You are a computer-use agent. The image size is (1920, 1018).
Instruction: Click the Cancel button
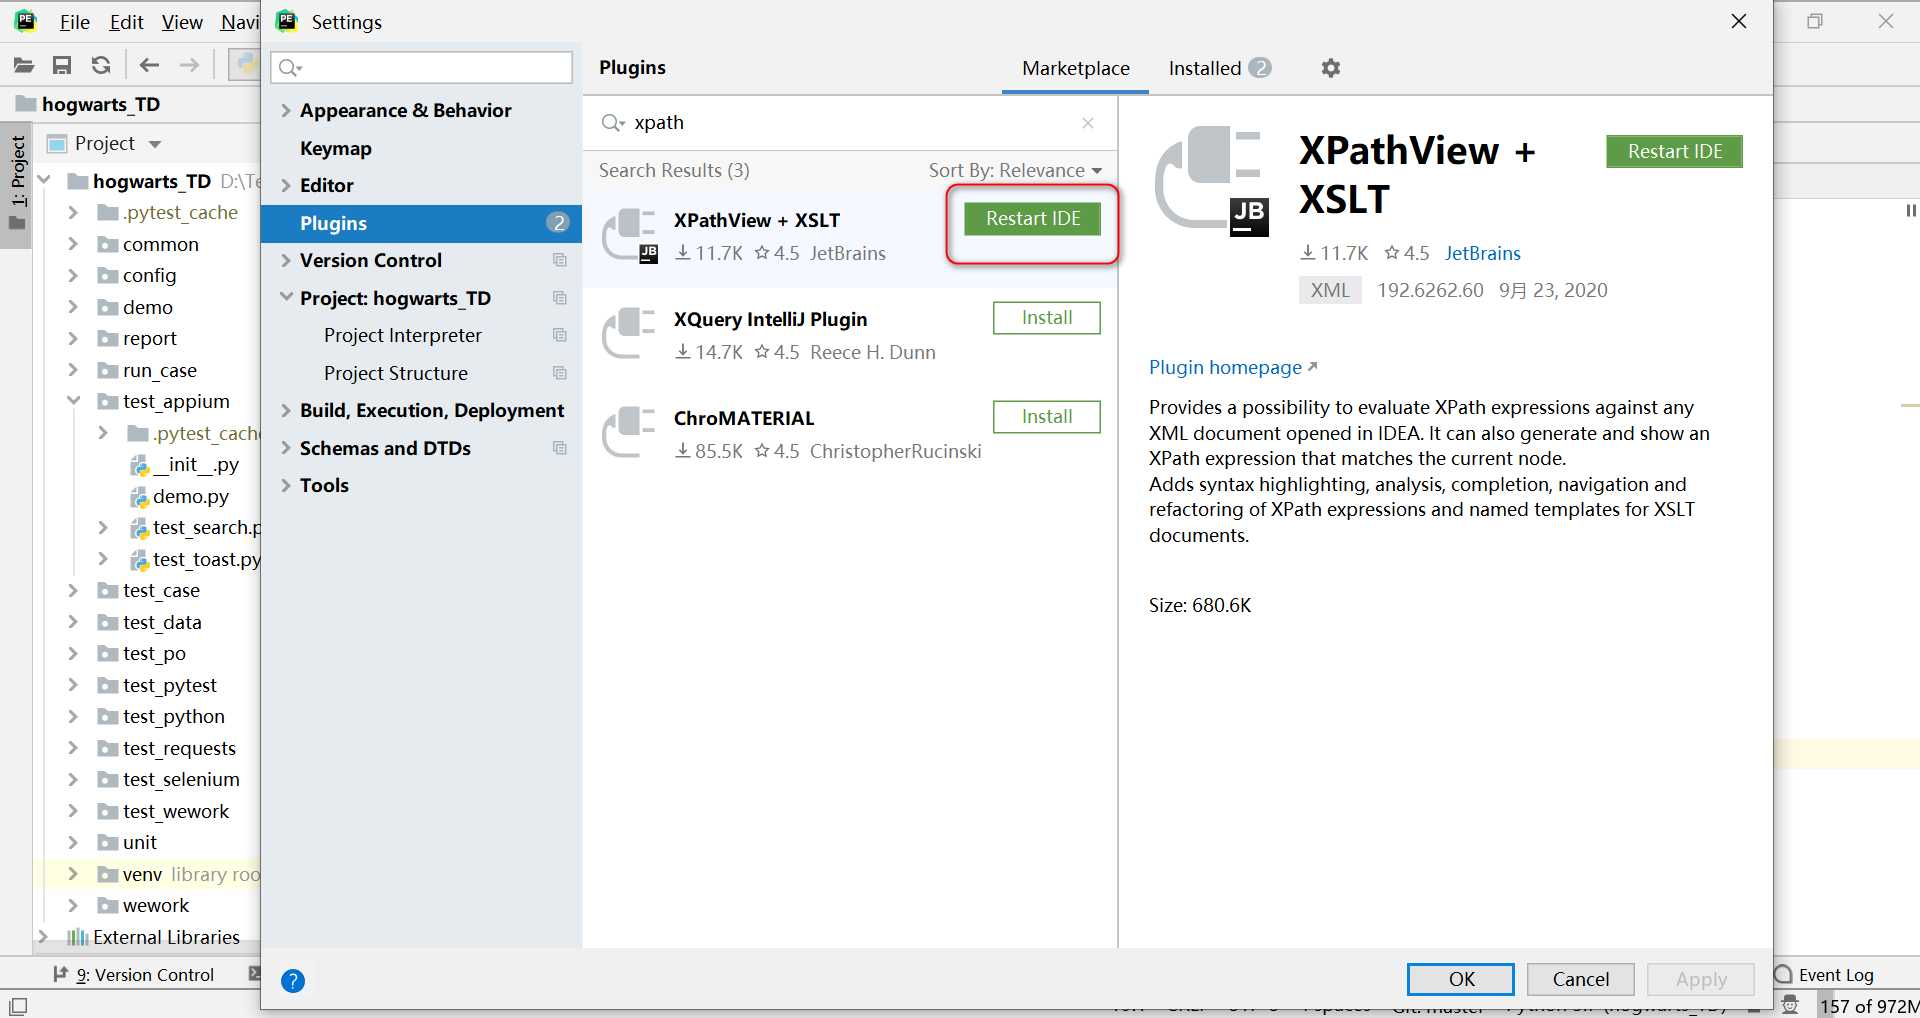pyautogui.click(x=1580, y=979)
